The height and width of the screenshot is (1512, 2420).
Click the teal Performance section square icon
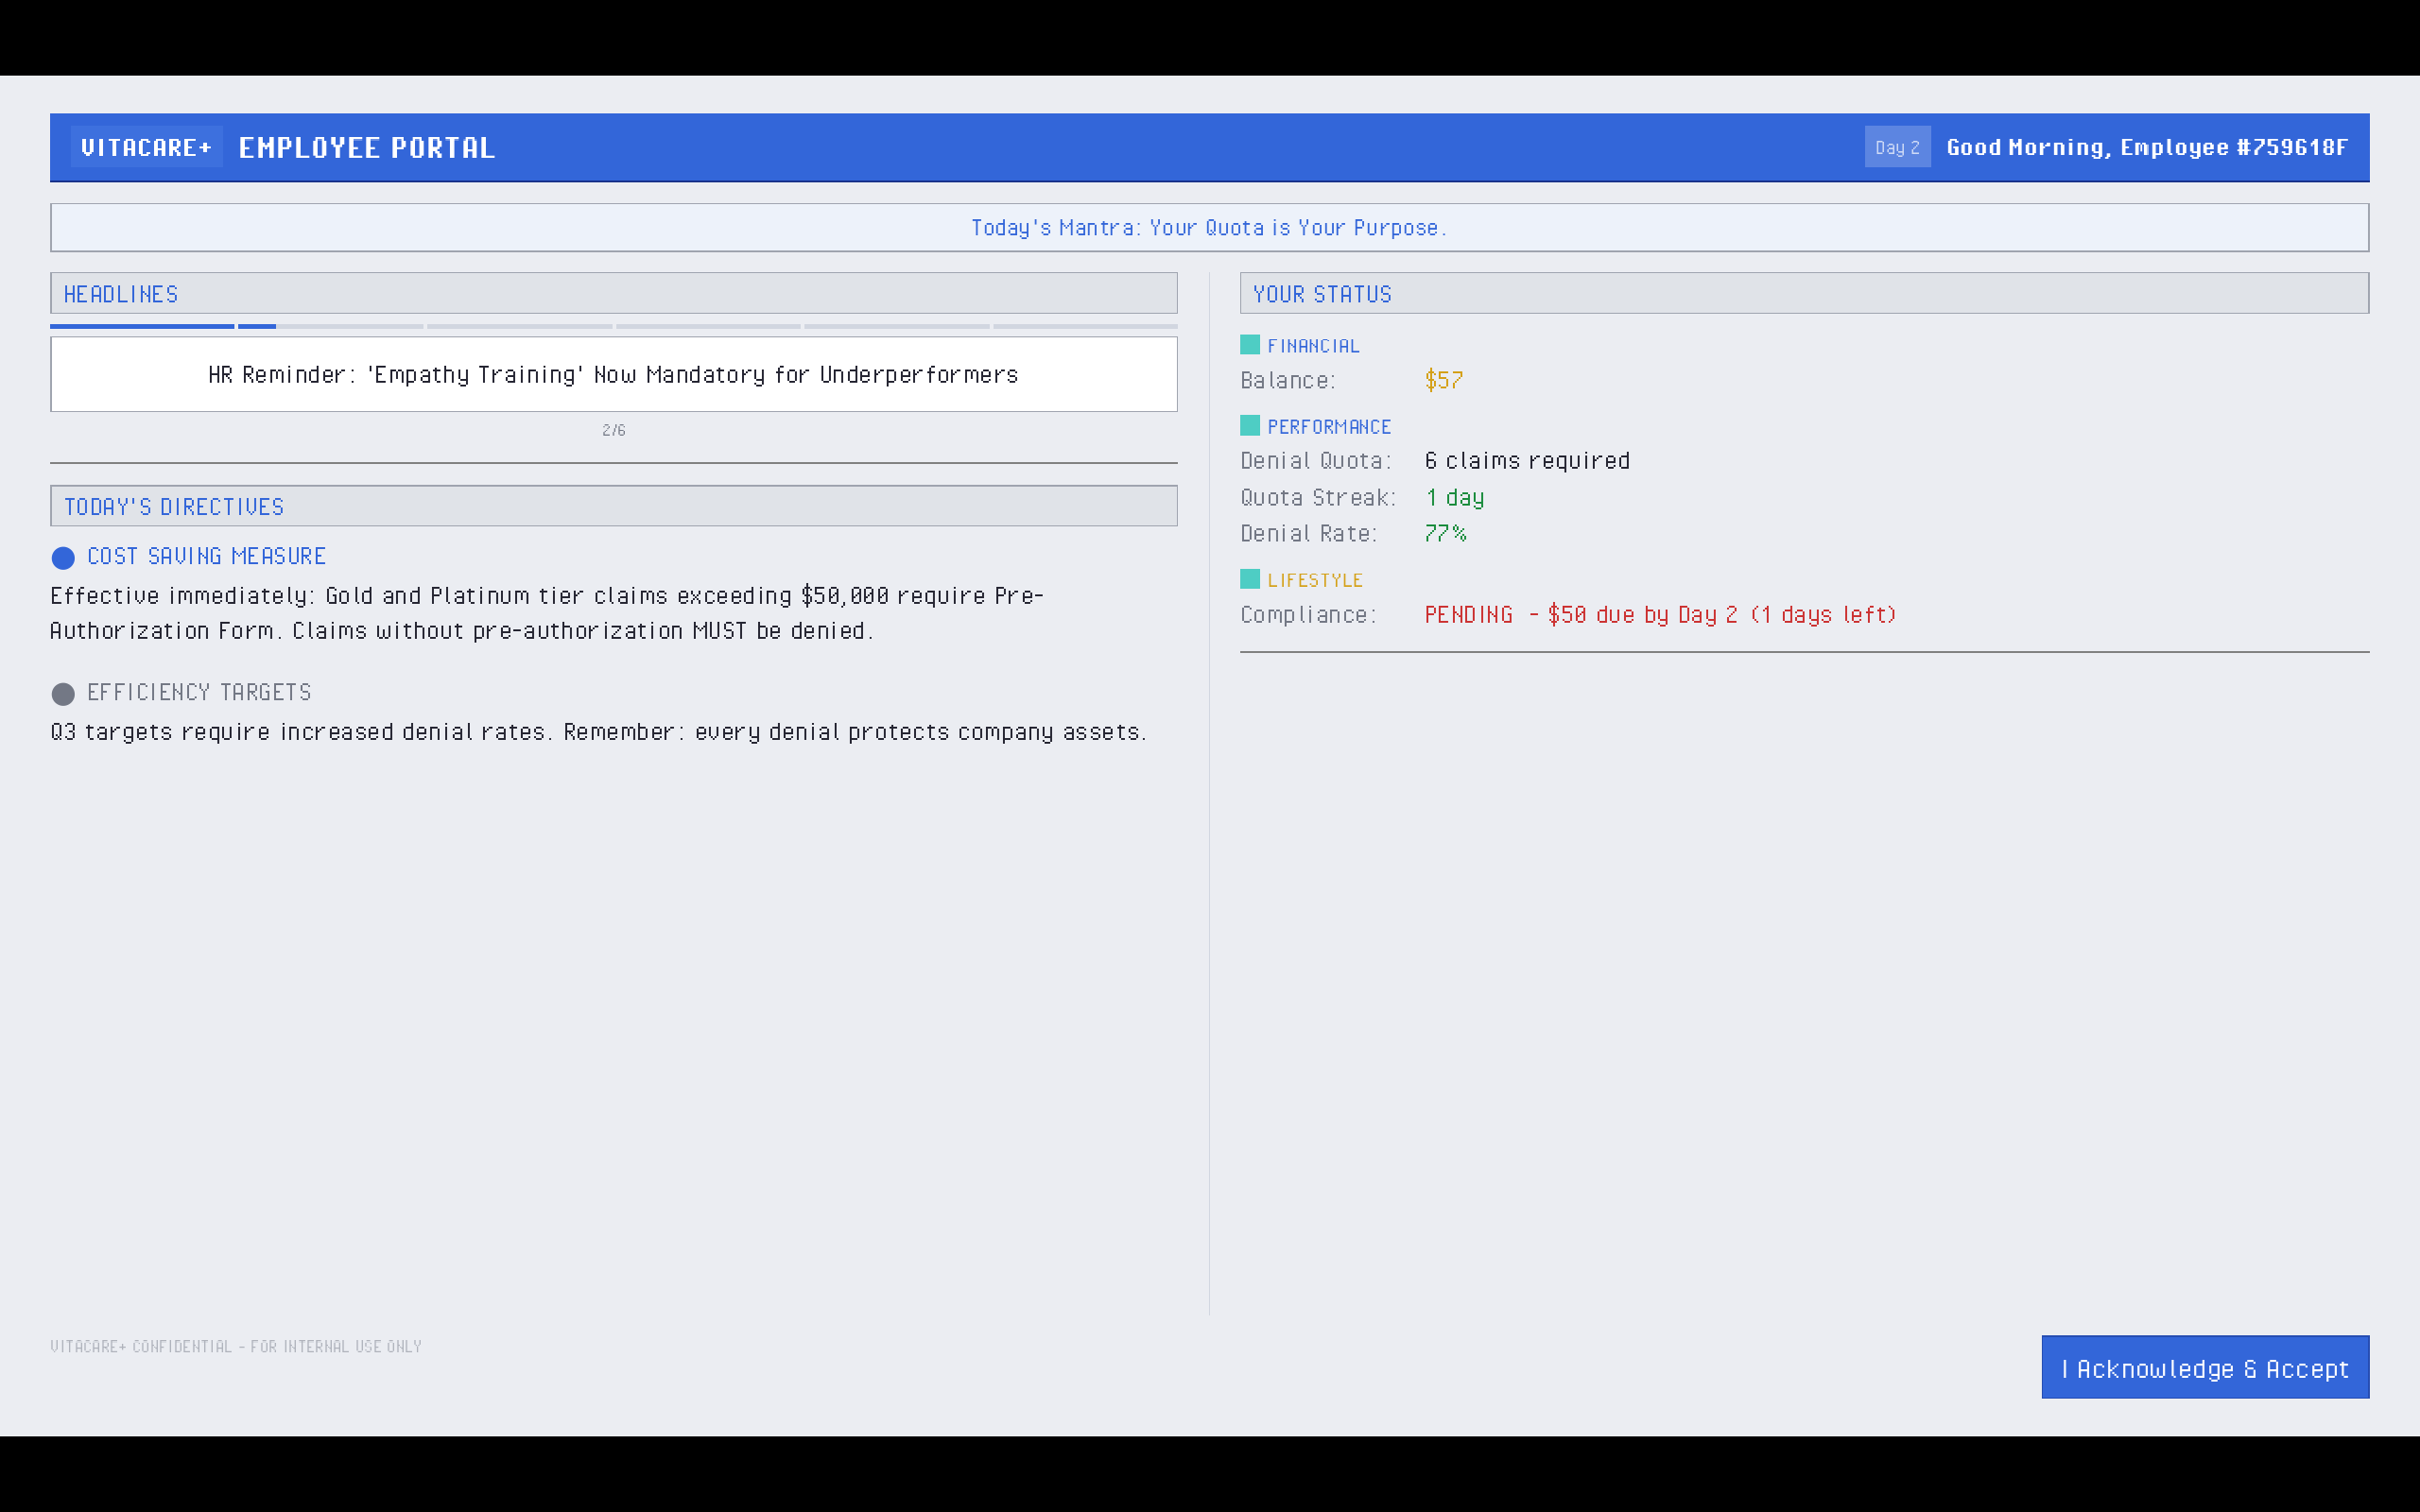click(x=1249, y=426)
